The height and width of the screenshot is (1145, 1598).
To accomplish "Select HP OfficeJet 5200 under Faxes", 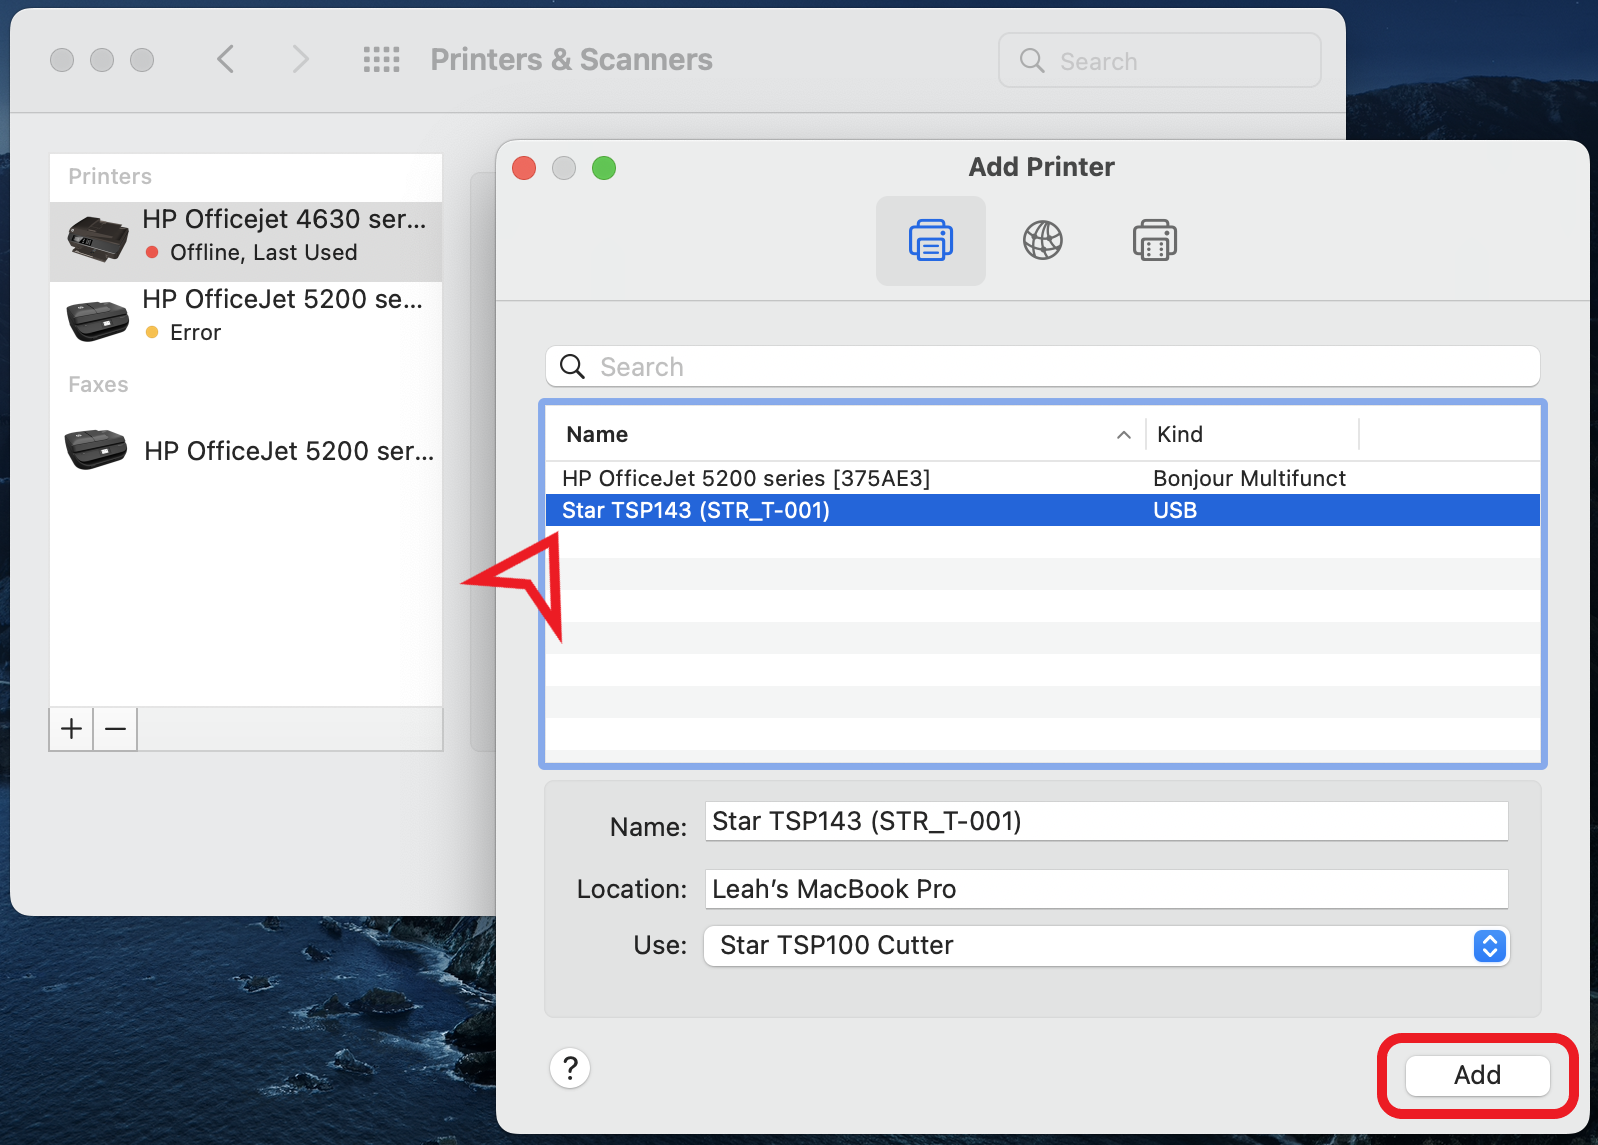I will click(246, 450).
